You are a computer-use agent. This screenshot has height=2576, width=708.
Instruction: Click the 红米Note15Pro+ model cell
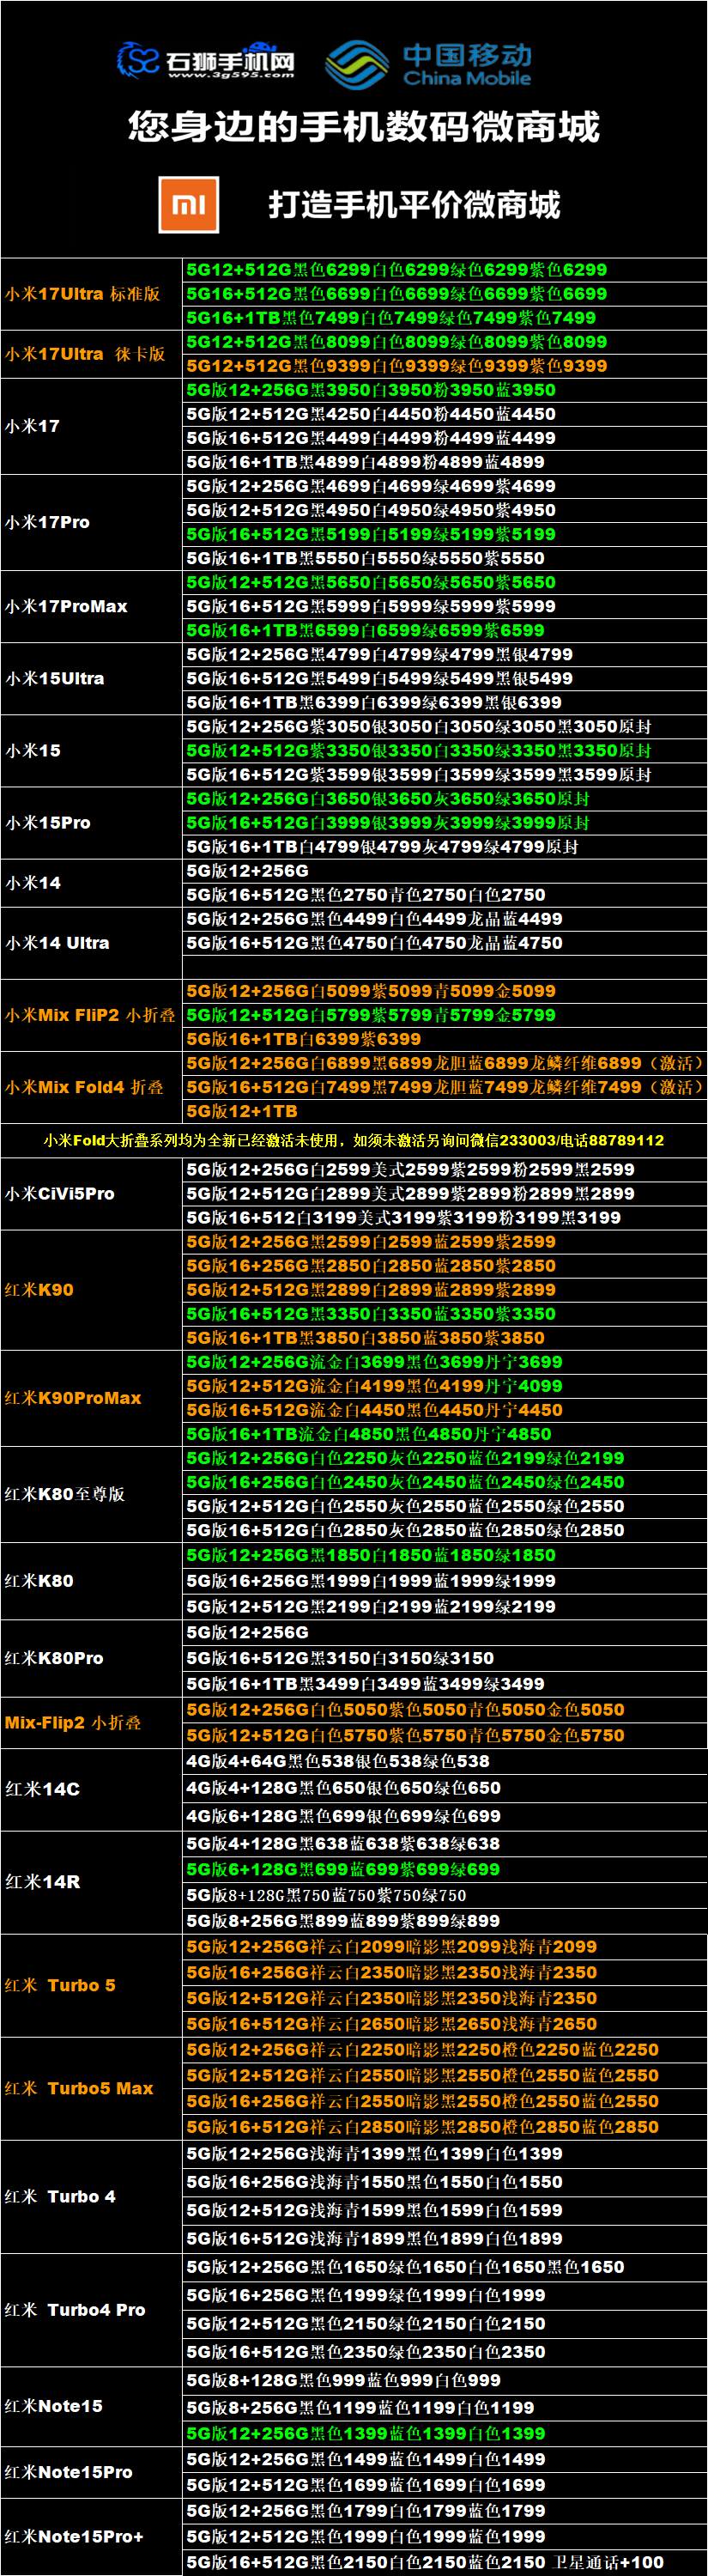tap(74, 2536)
